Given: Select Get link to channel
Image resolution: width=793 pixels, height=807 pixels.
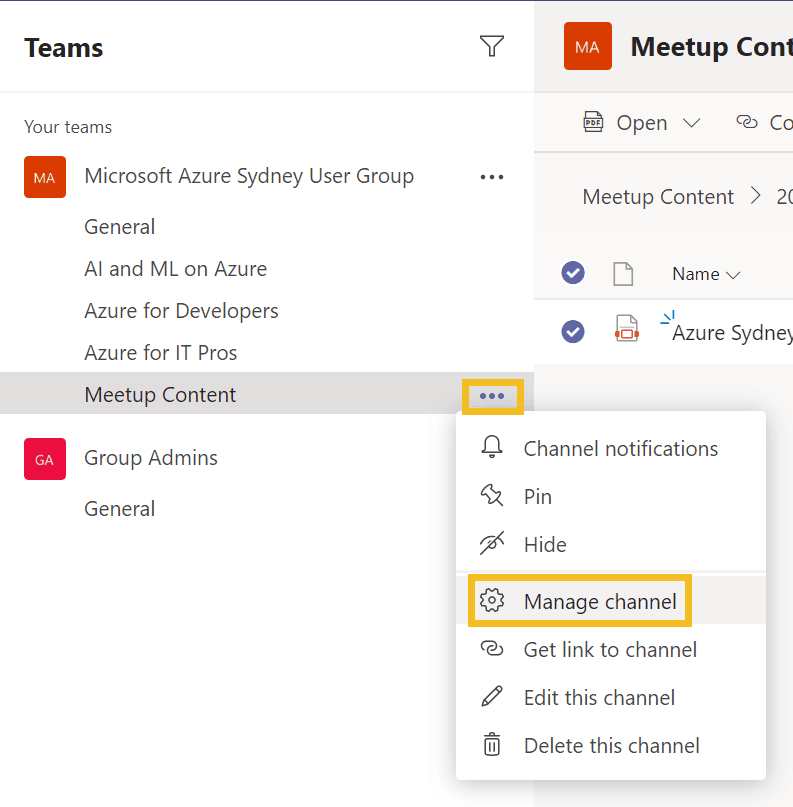Looking at the screenshot, I should [611, 649].
